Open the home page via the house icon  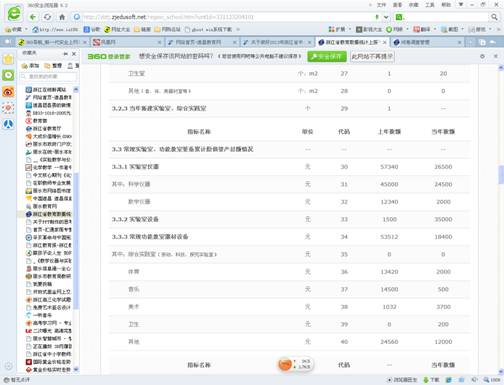62,17
